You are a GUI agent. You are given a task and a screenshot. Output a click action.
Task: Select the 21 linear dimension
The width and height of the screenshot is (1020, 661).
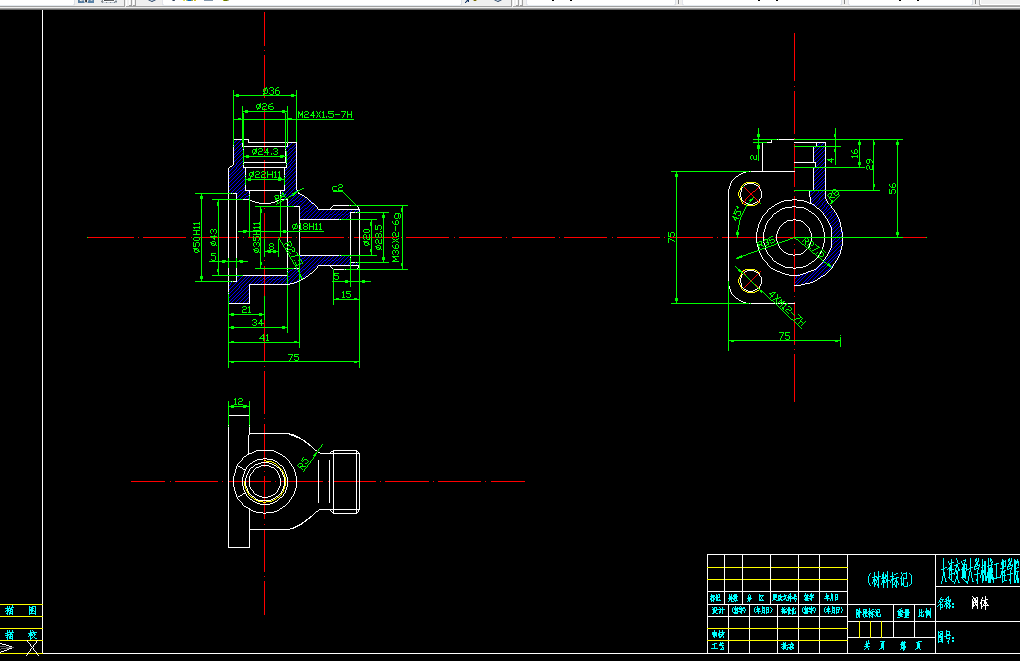pos(246,310)
